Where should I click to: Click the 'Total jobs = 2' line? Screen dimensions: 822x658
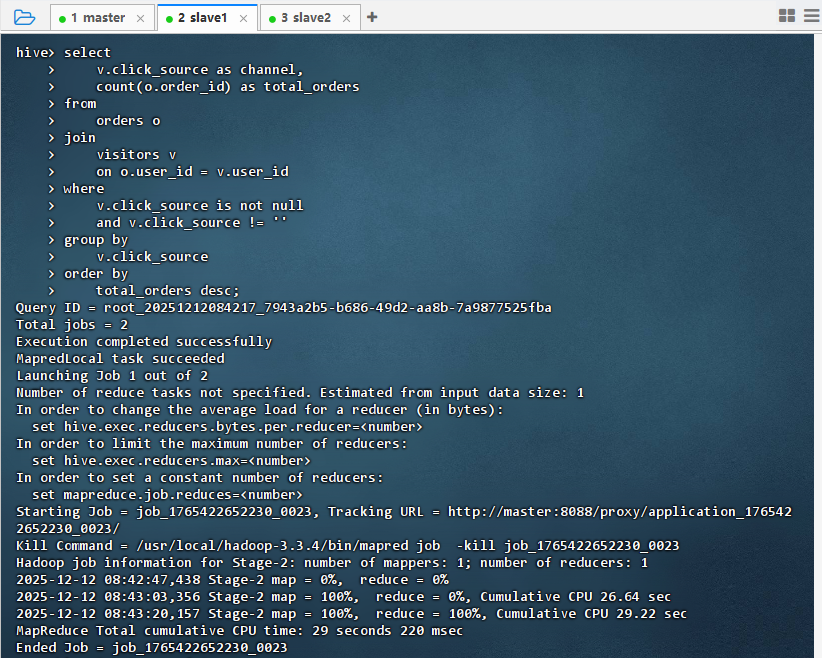72,325
